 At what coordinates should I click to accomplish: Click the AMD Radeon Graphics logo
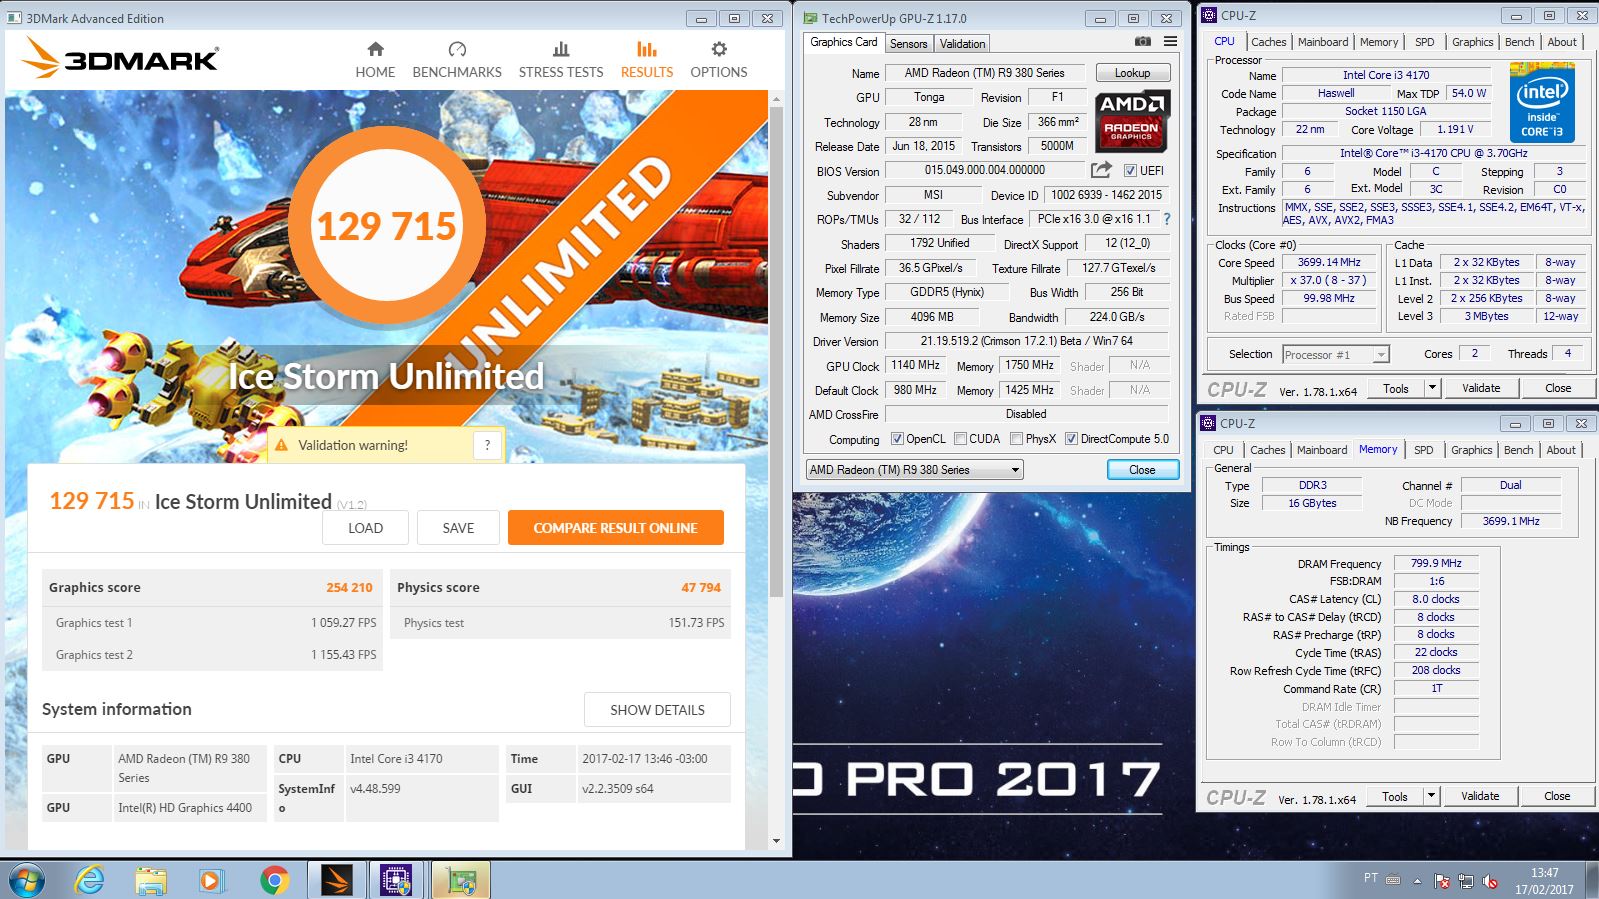coord(1132,120)
